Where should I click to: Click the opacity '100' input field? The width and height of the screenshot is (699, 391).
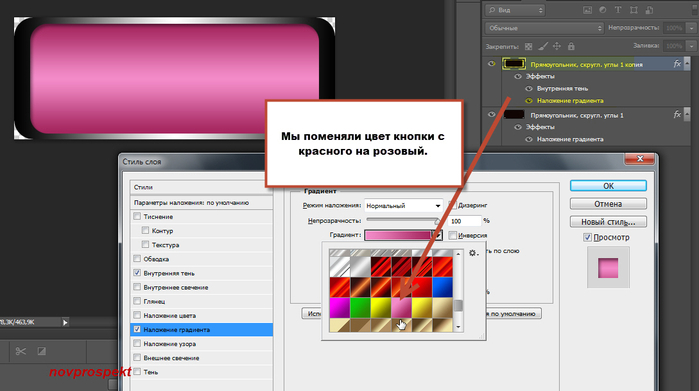click(x=465, y=221)
